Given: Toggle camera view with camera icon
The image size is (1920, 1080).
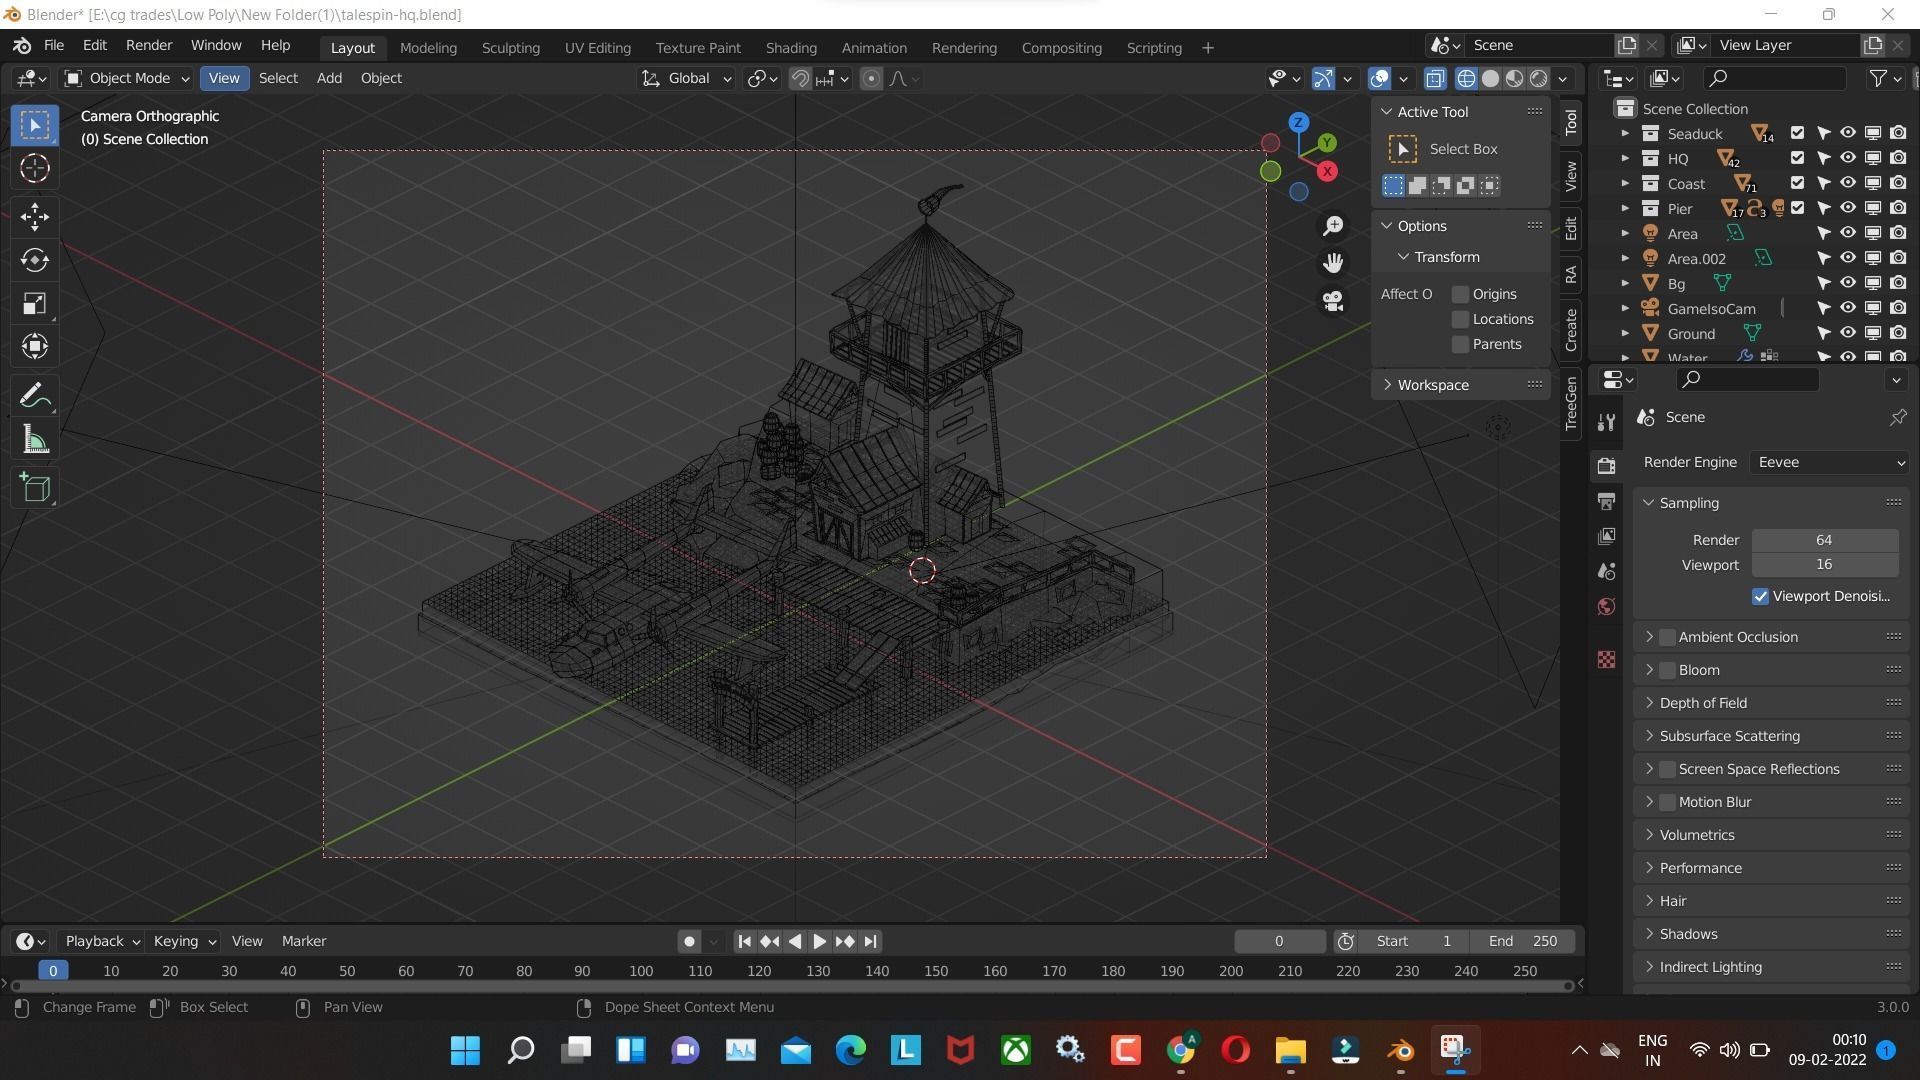Looking at the screenshot, I should pyautogui.click(x=1333, y=301).
